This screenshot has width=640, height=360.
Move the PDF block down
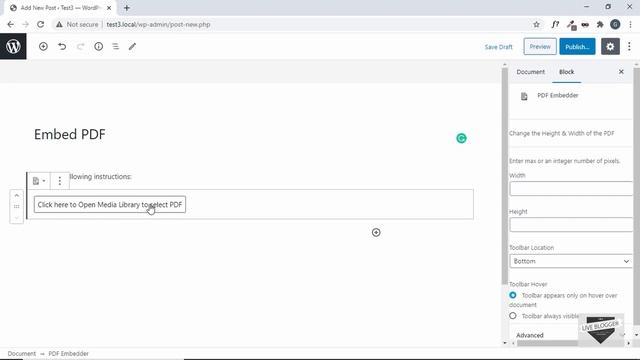click(16, 218)
